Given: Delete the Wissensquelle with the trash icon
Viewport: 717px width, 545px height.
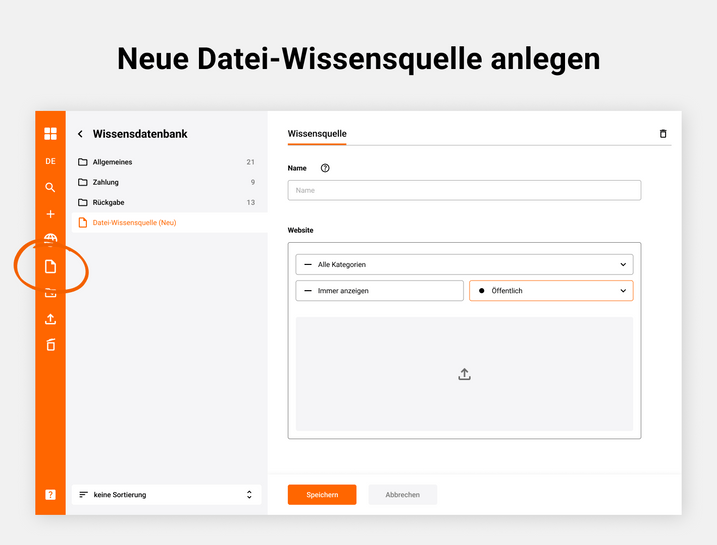Looking at the screenshot, I should click(x=663, y=134).
